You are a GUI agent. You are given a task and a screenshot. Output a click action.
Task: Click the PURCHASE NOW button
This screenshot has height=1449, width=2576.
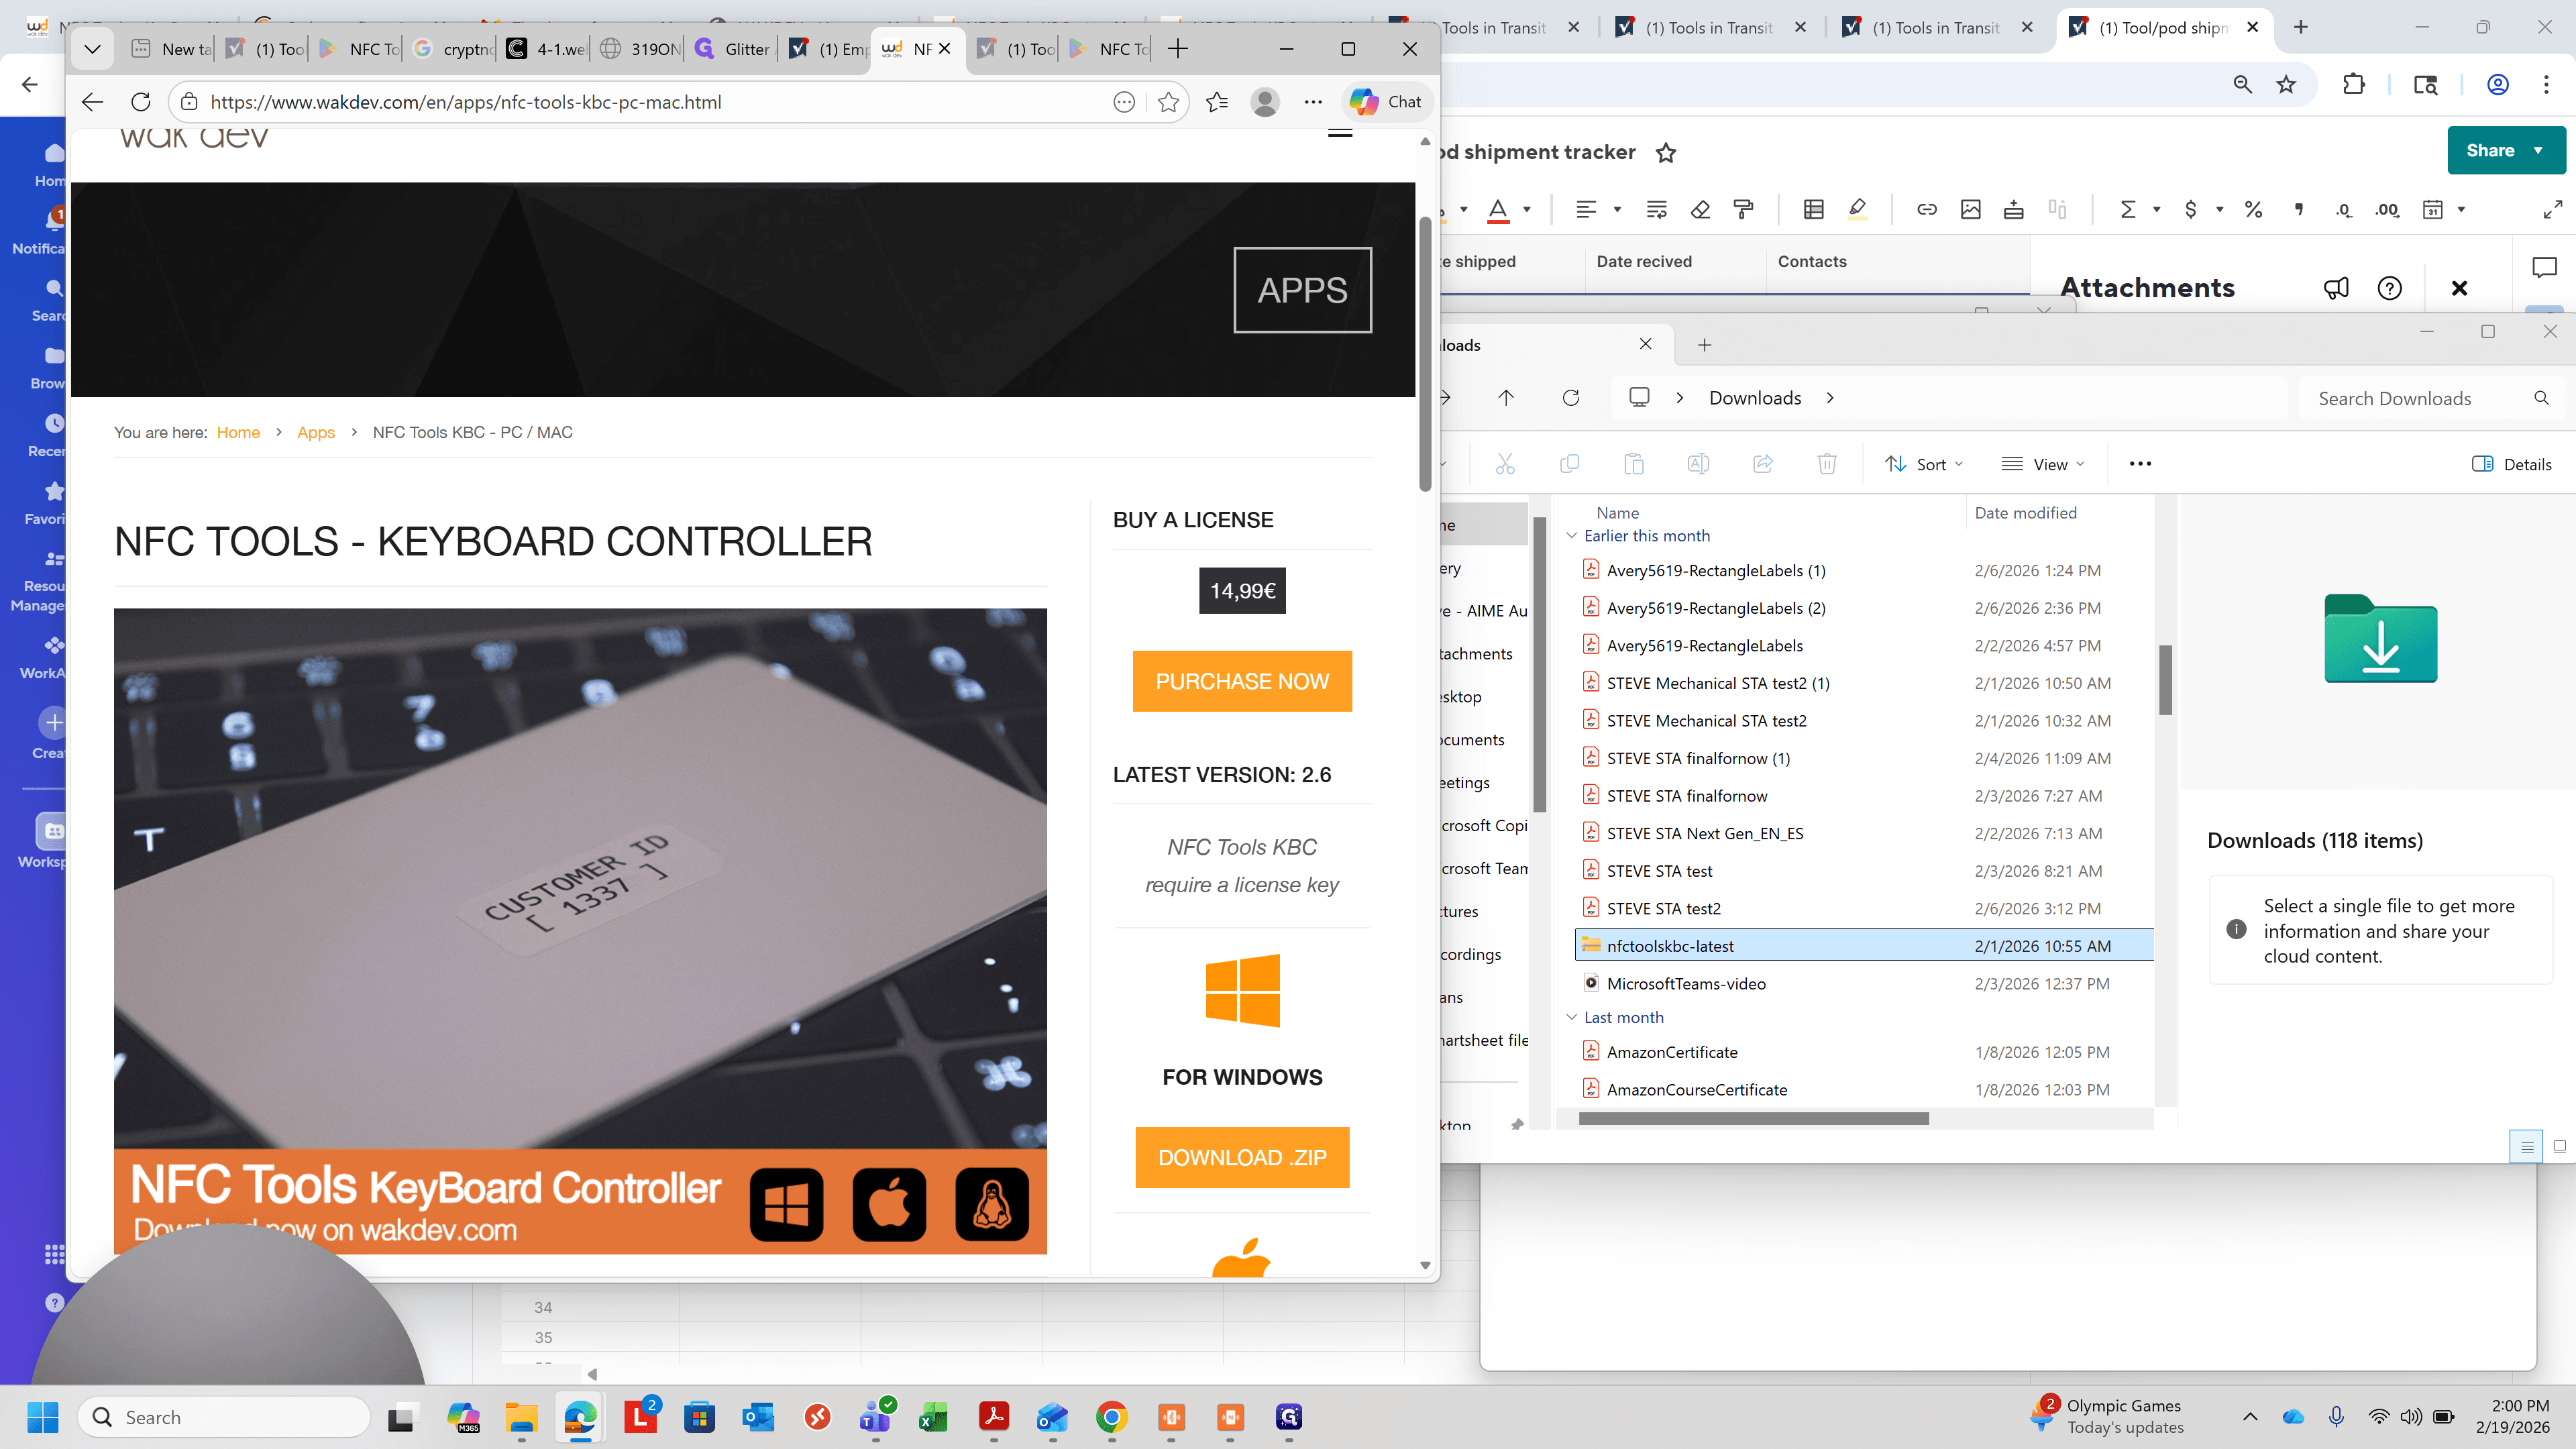(1242, 682)
